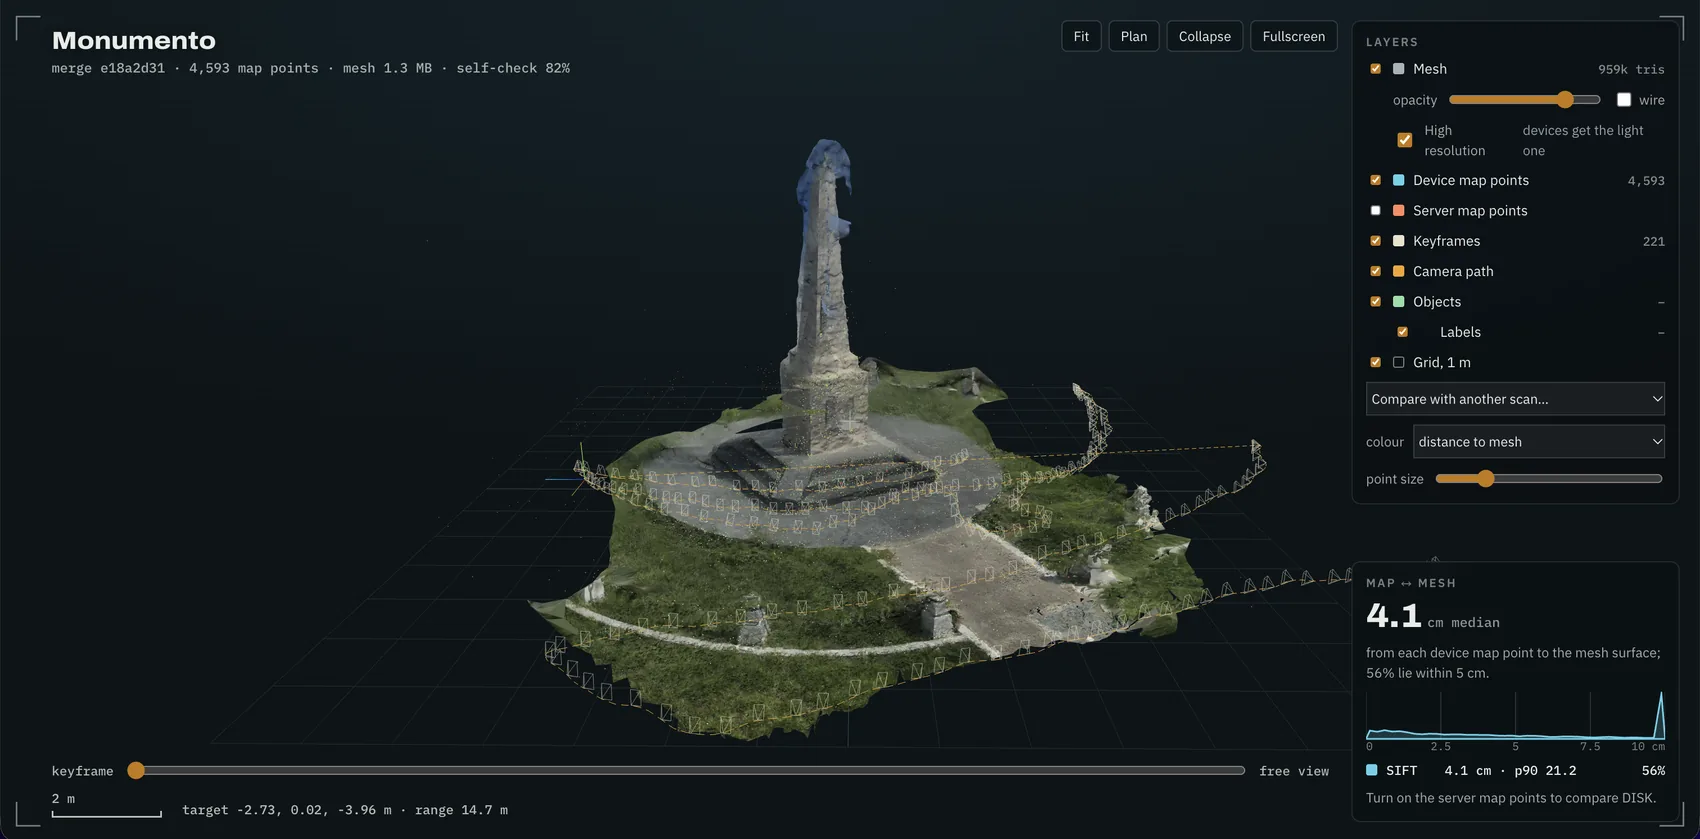Click the 4.1 cm median value
The height and width of the screenshot is (839, 1700).
click(1394, 616)
